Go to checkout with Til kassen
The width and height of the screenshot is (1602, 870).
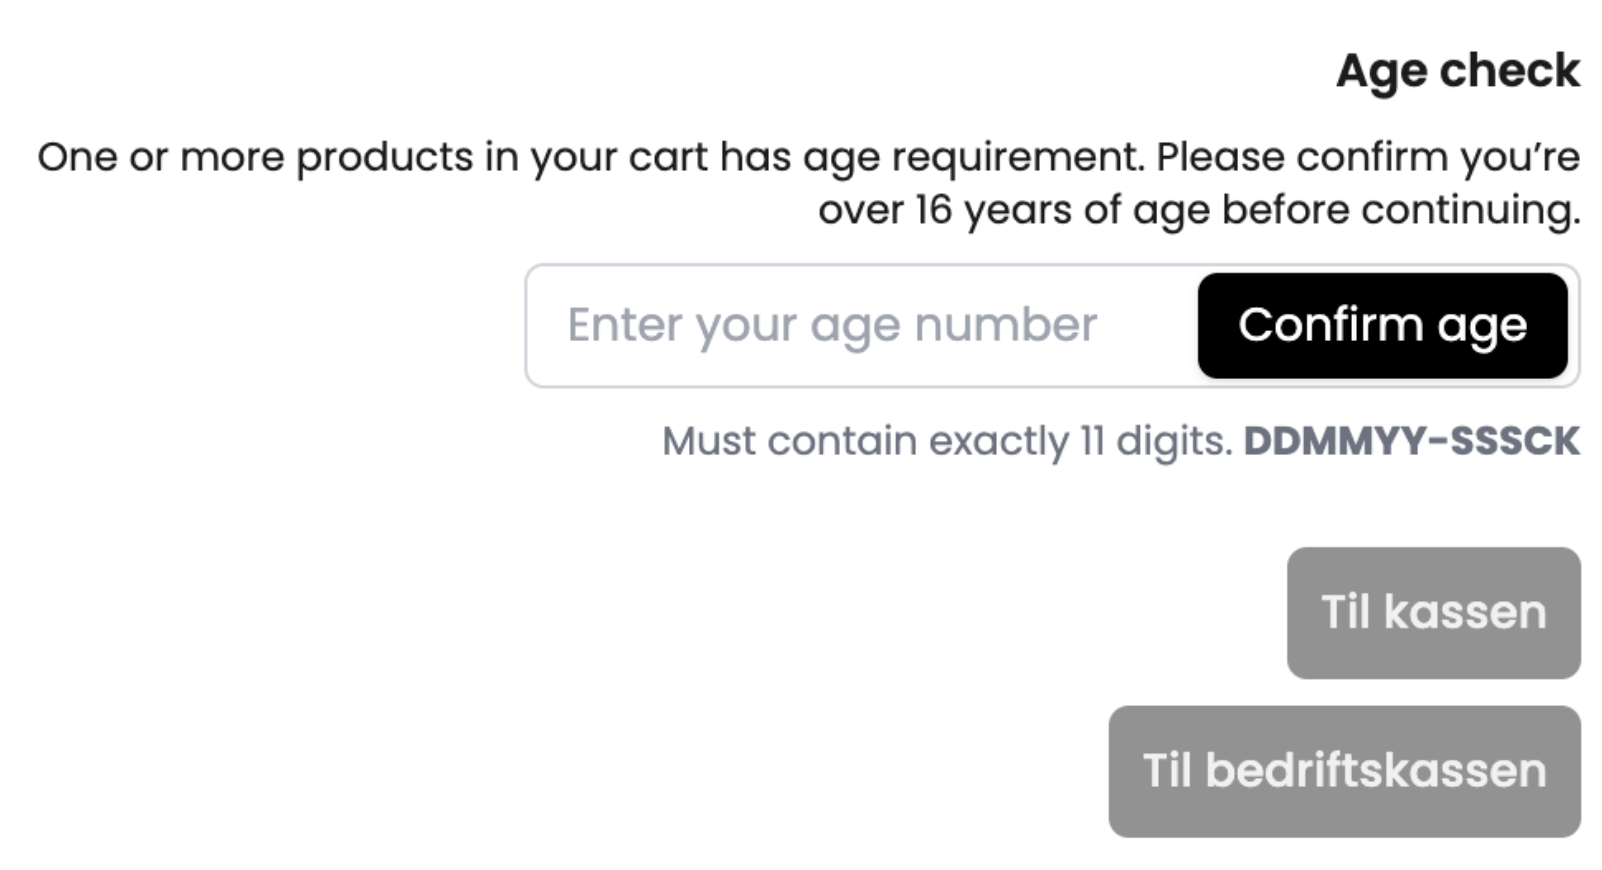tap(1433, 612)
